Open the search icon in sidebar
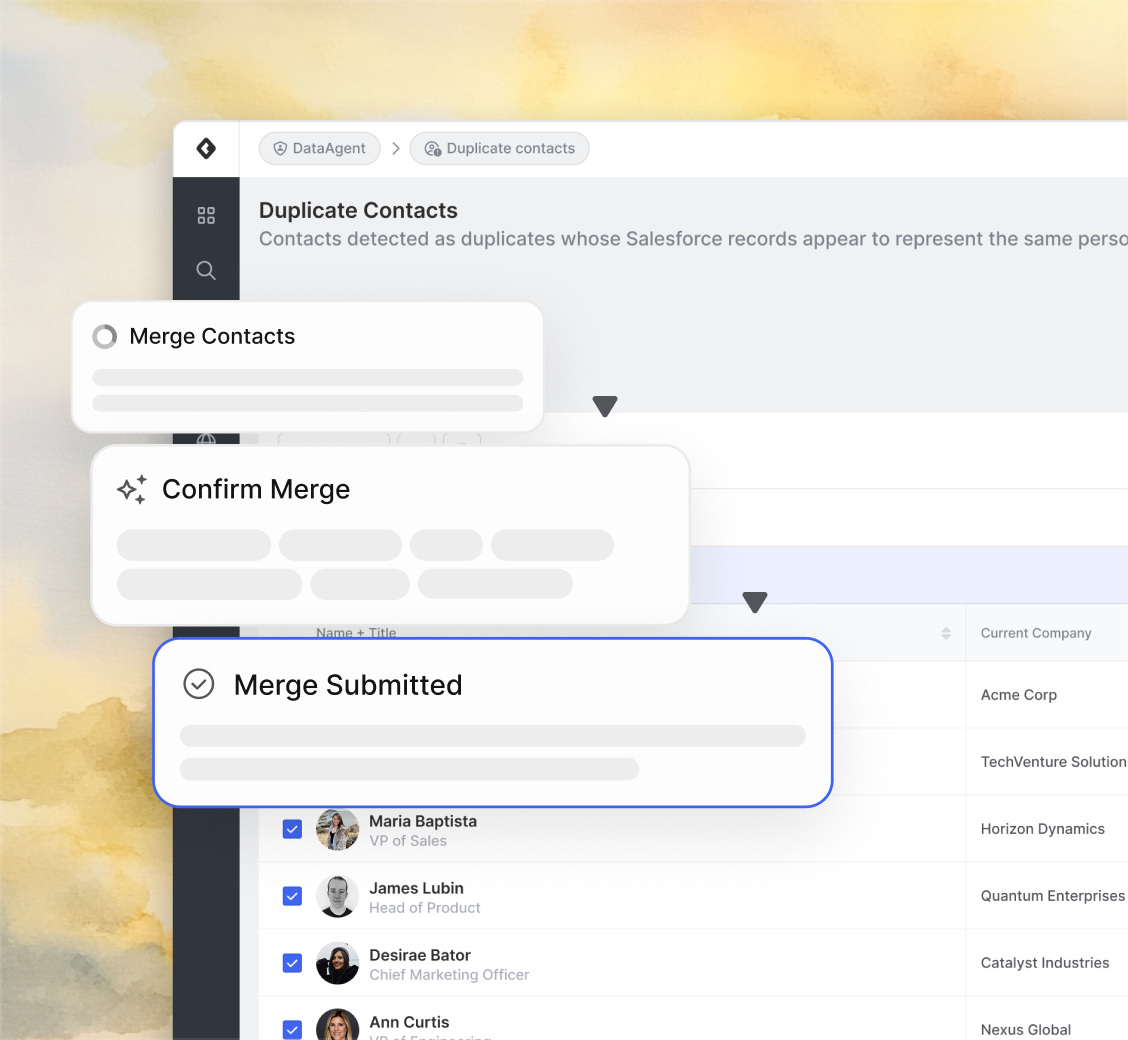Image resolution: width=1128 pixels, height=1040 pixels. tap(206, 270)
